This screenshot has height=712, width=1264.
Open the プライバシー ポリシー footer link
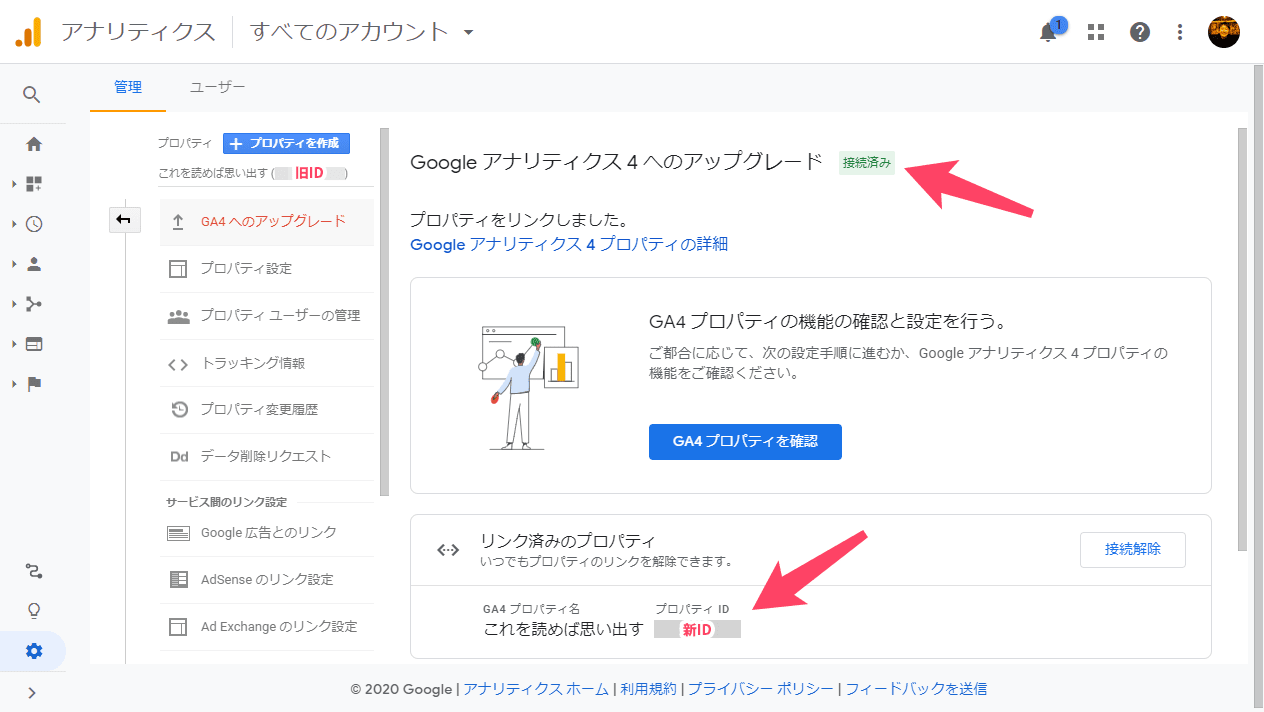point(760,689)
